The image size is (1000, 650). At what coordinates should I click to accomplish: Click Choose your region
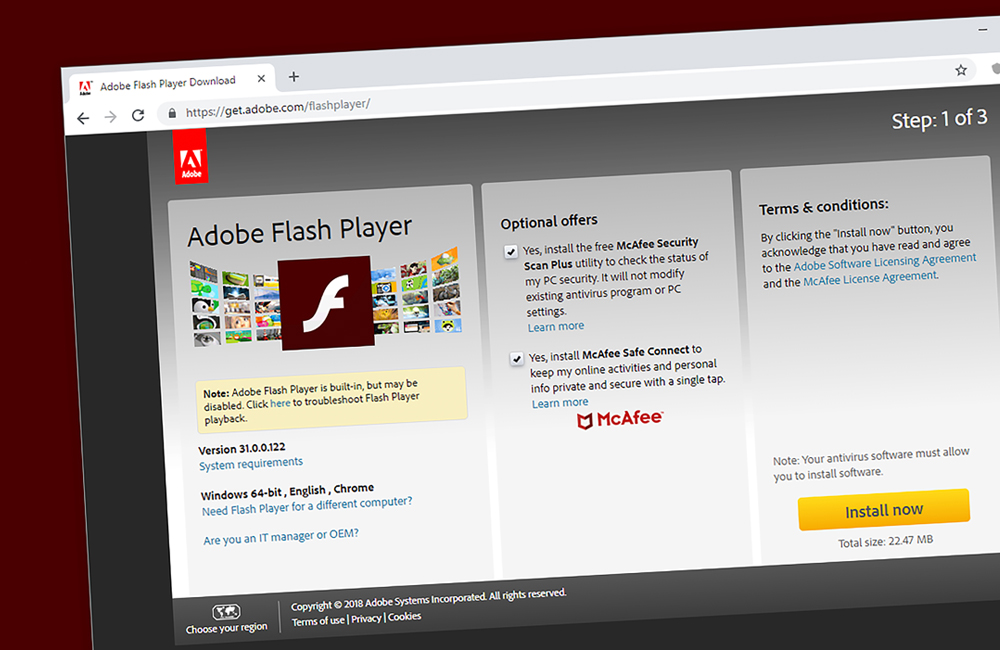[226, 628]
